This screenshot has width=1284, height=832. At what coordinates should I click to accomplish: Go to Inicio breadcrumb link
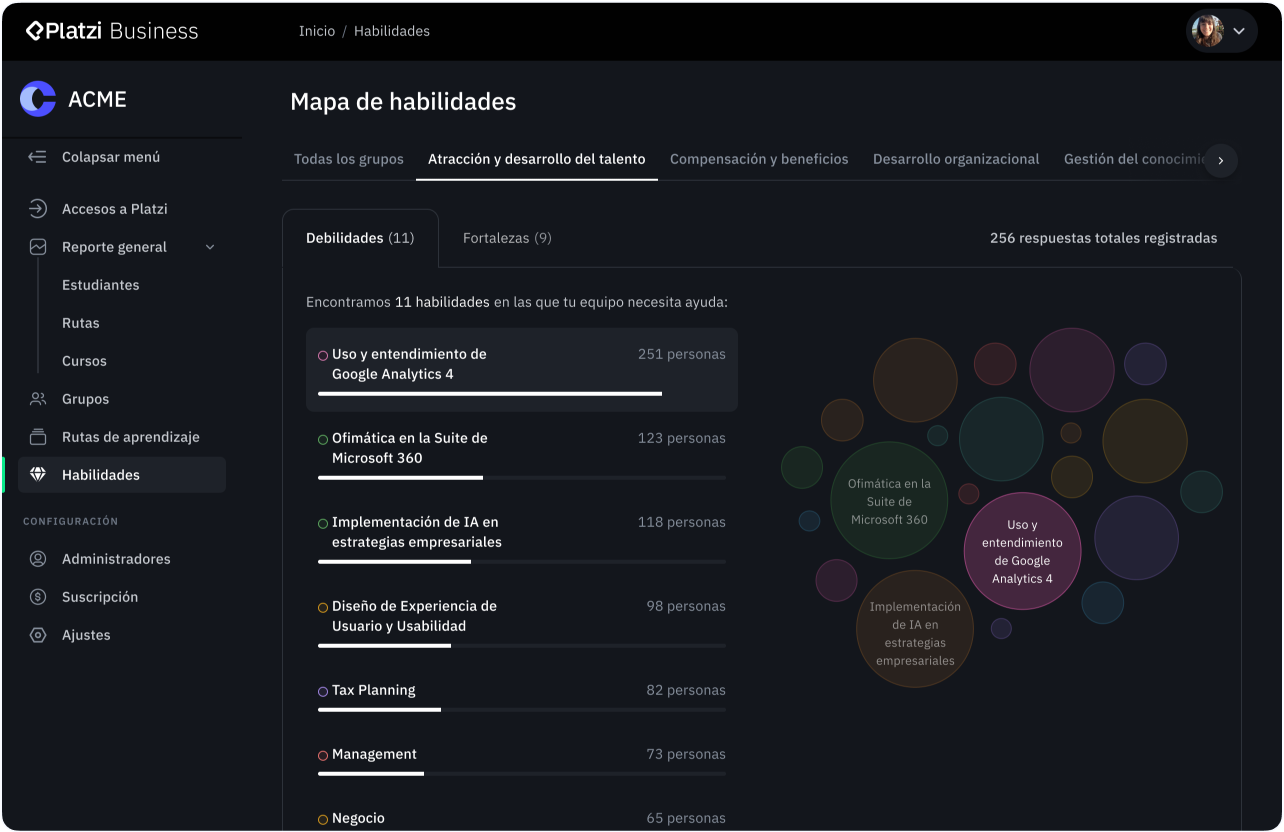pyautogui.click(x=317, y=31)
